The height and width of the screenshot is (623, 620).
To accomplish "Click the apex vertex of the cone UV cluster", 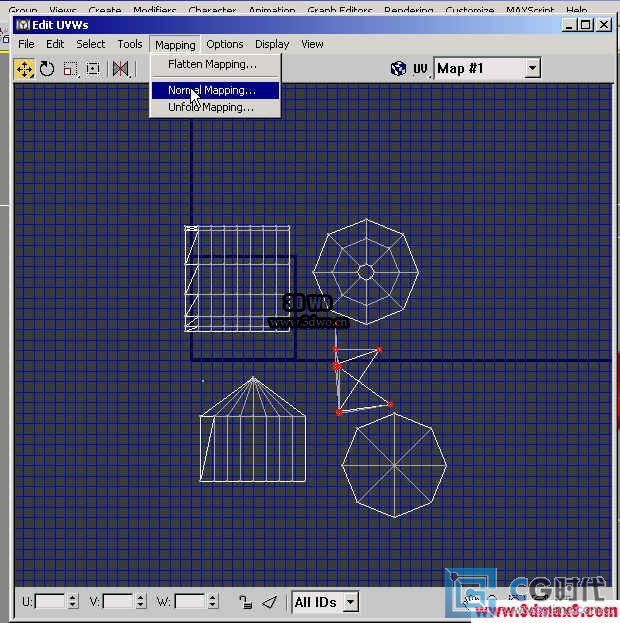I will [x=253, y=378].
